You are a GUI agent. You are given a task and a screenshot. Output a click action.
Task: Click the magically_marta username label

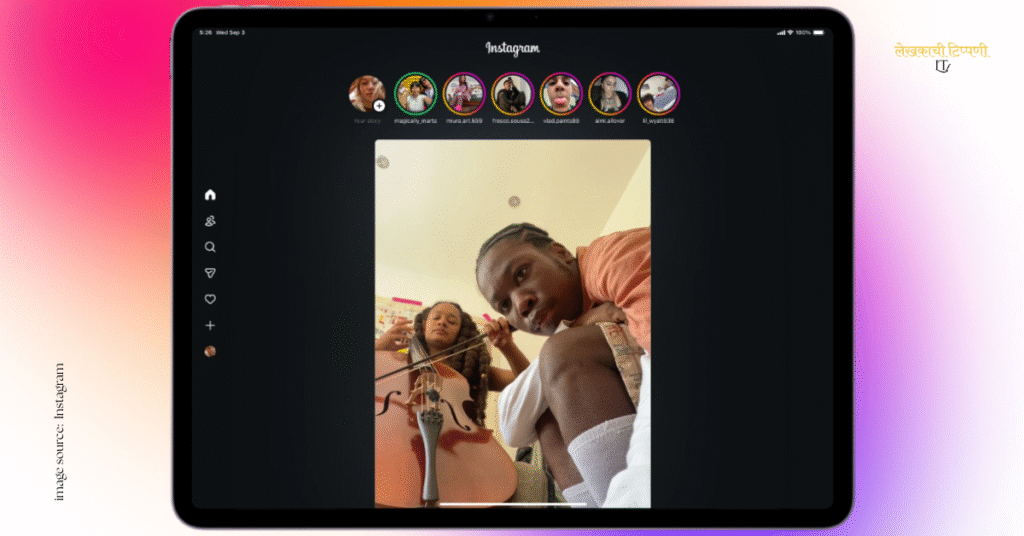click(415, 121)
